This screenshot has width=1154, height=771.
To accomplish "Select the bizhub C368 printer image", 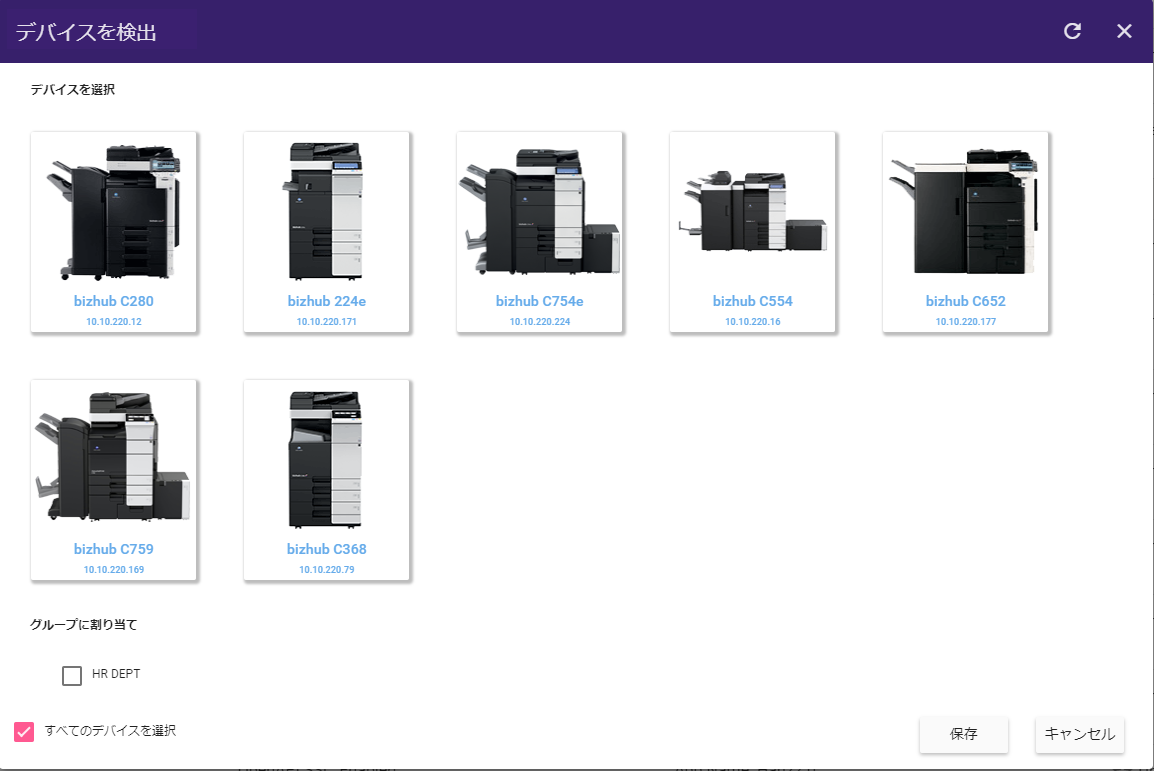I will (x=325, y=459).
